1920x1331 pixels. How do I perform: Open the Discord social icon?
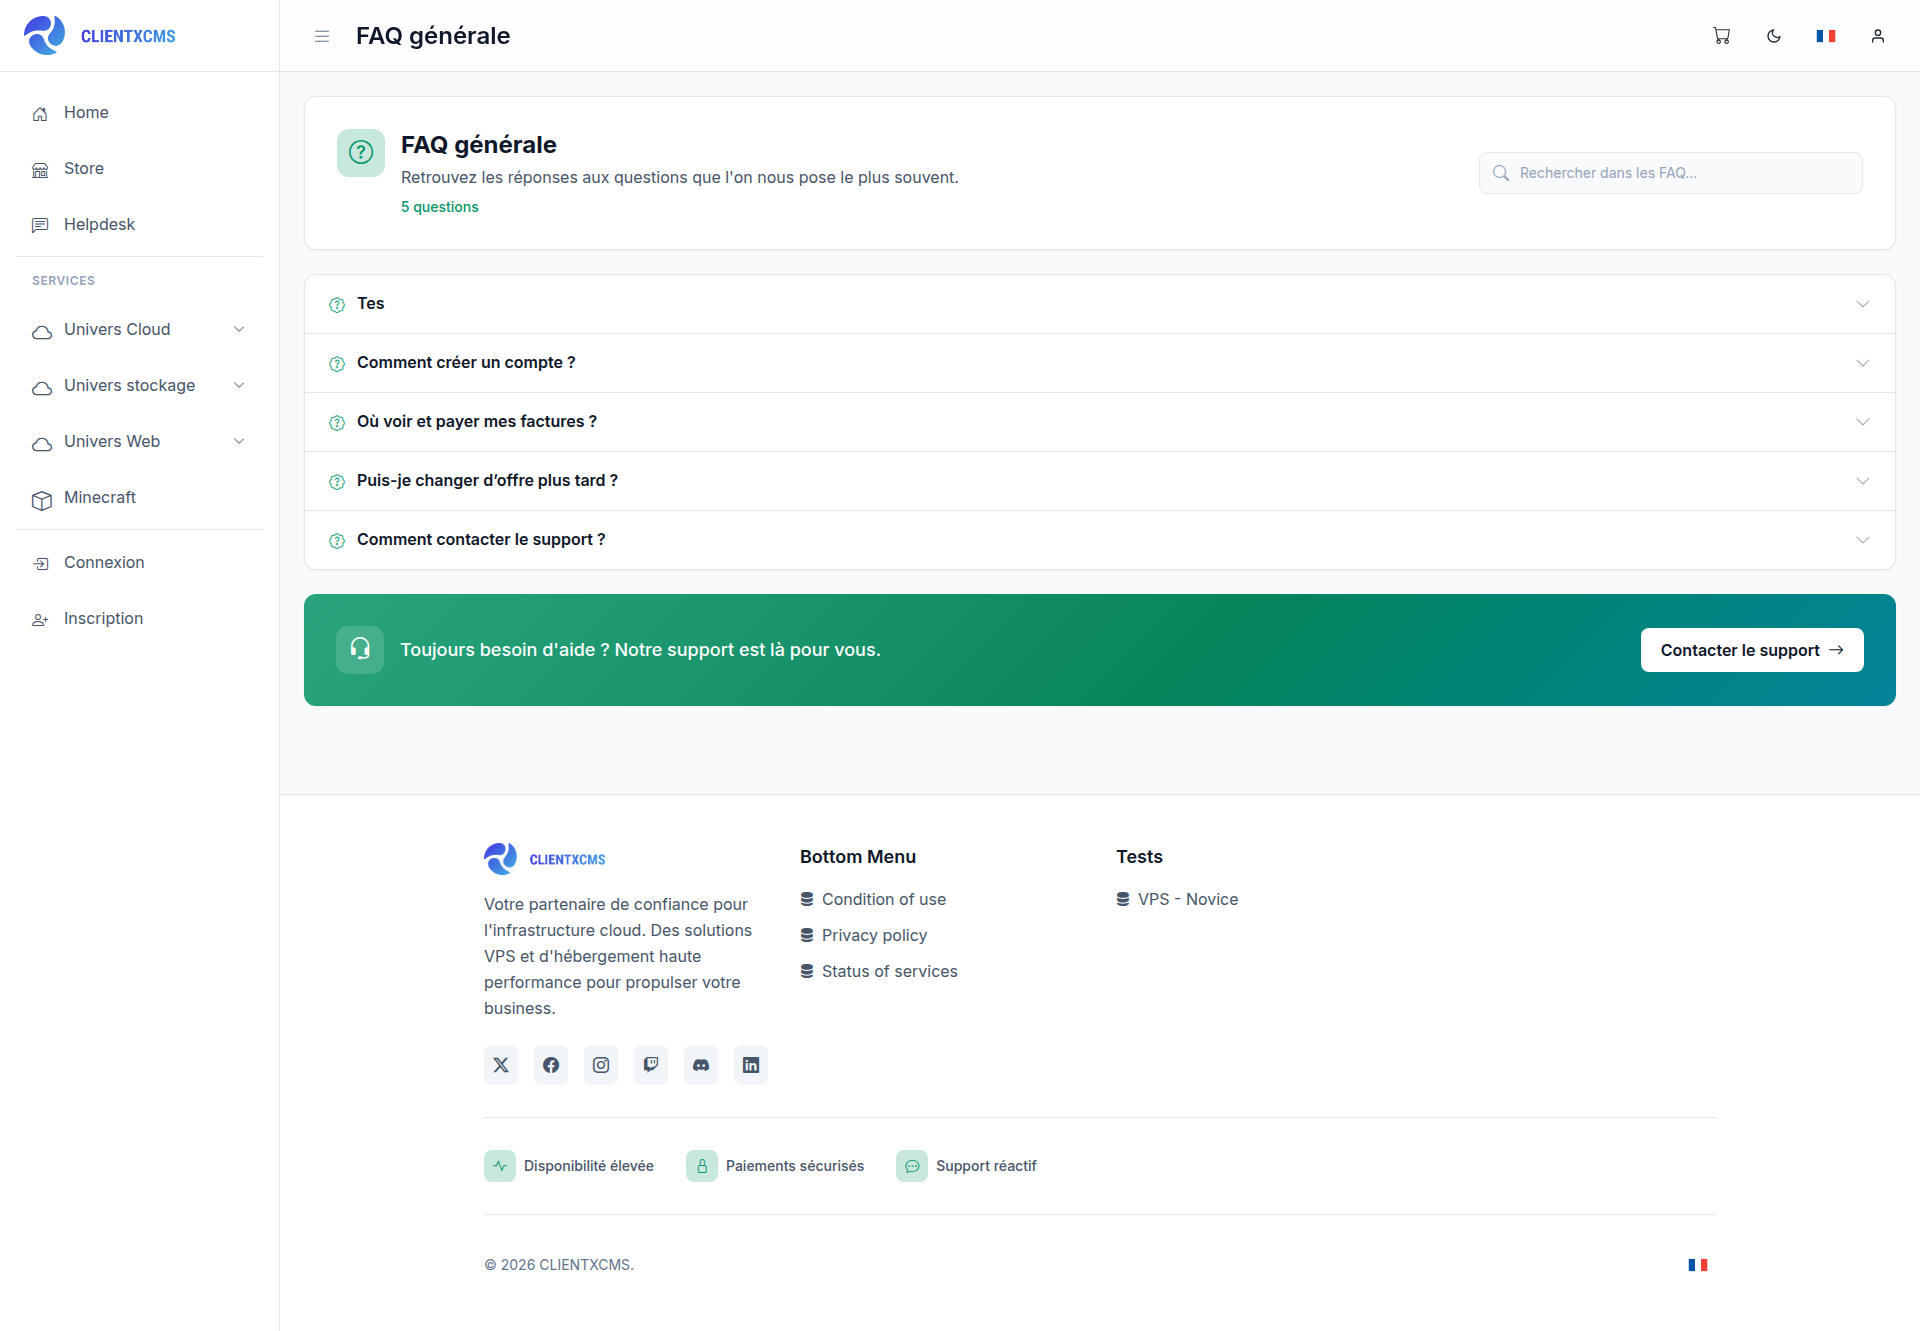click(701, 1065)
